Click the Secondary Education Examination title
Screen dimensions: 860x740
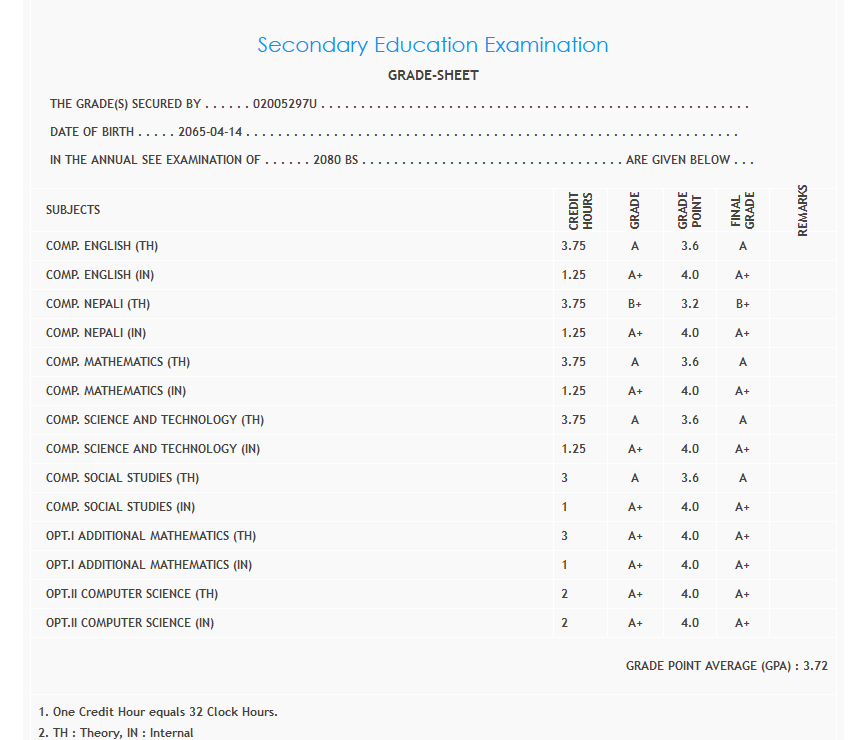[432, 45]
